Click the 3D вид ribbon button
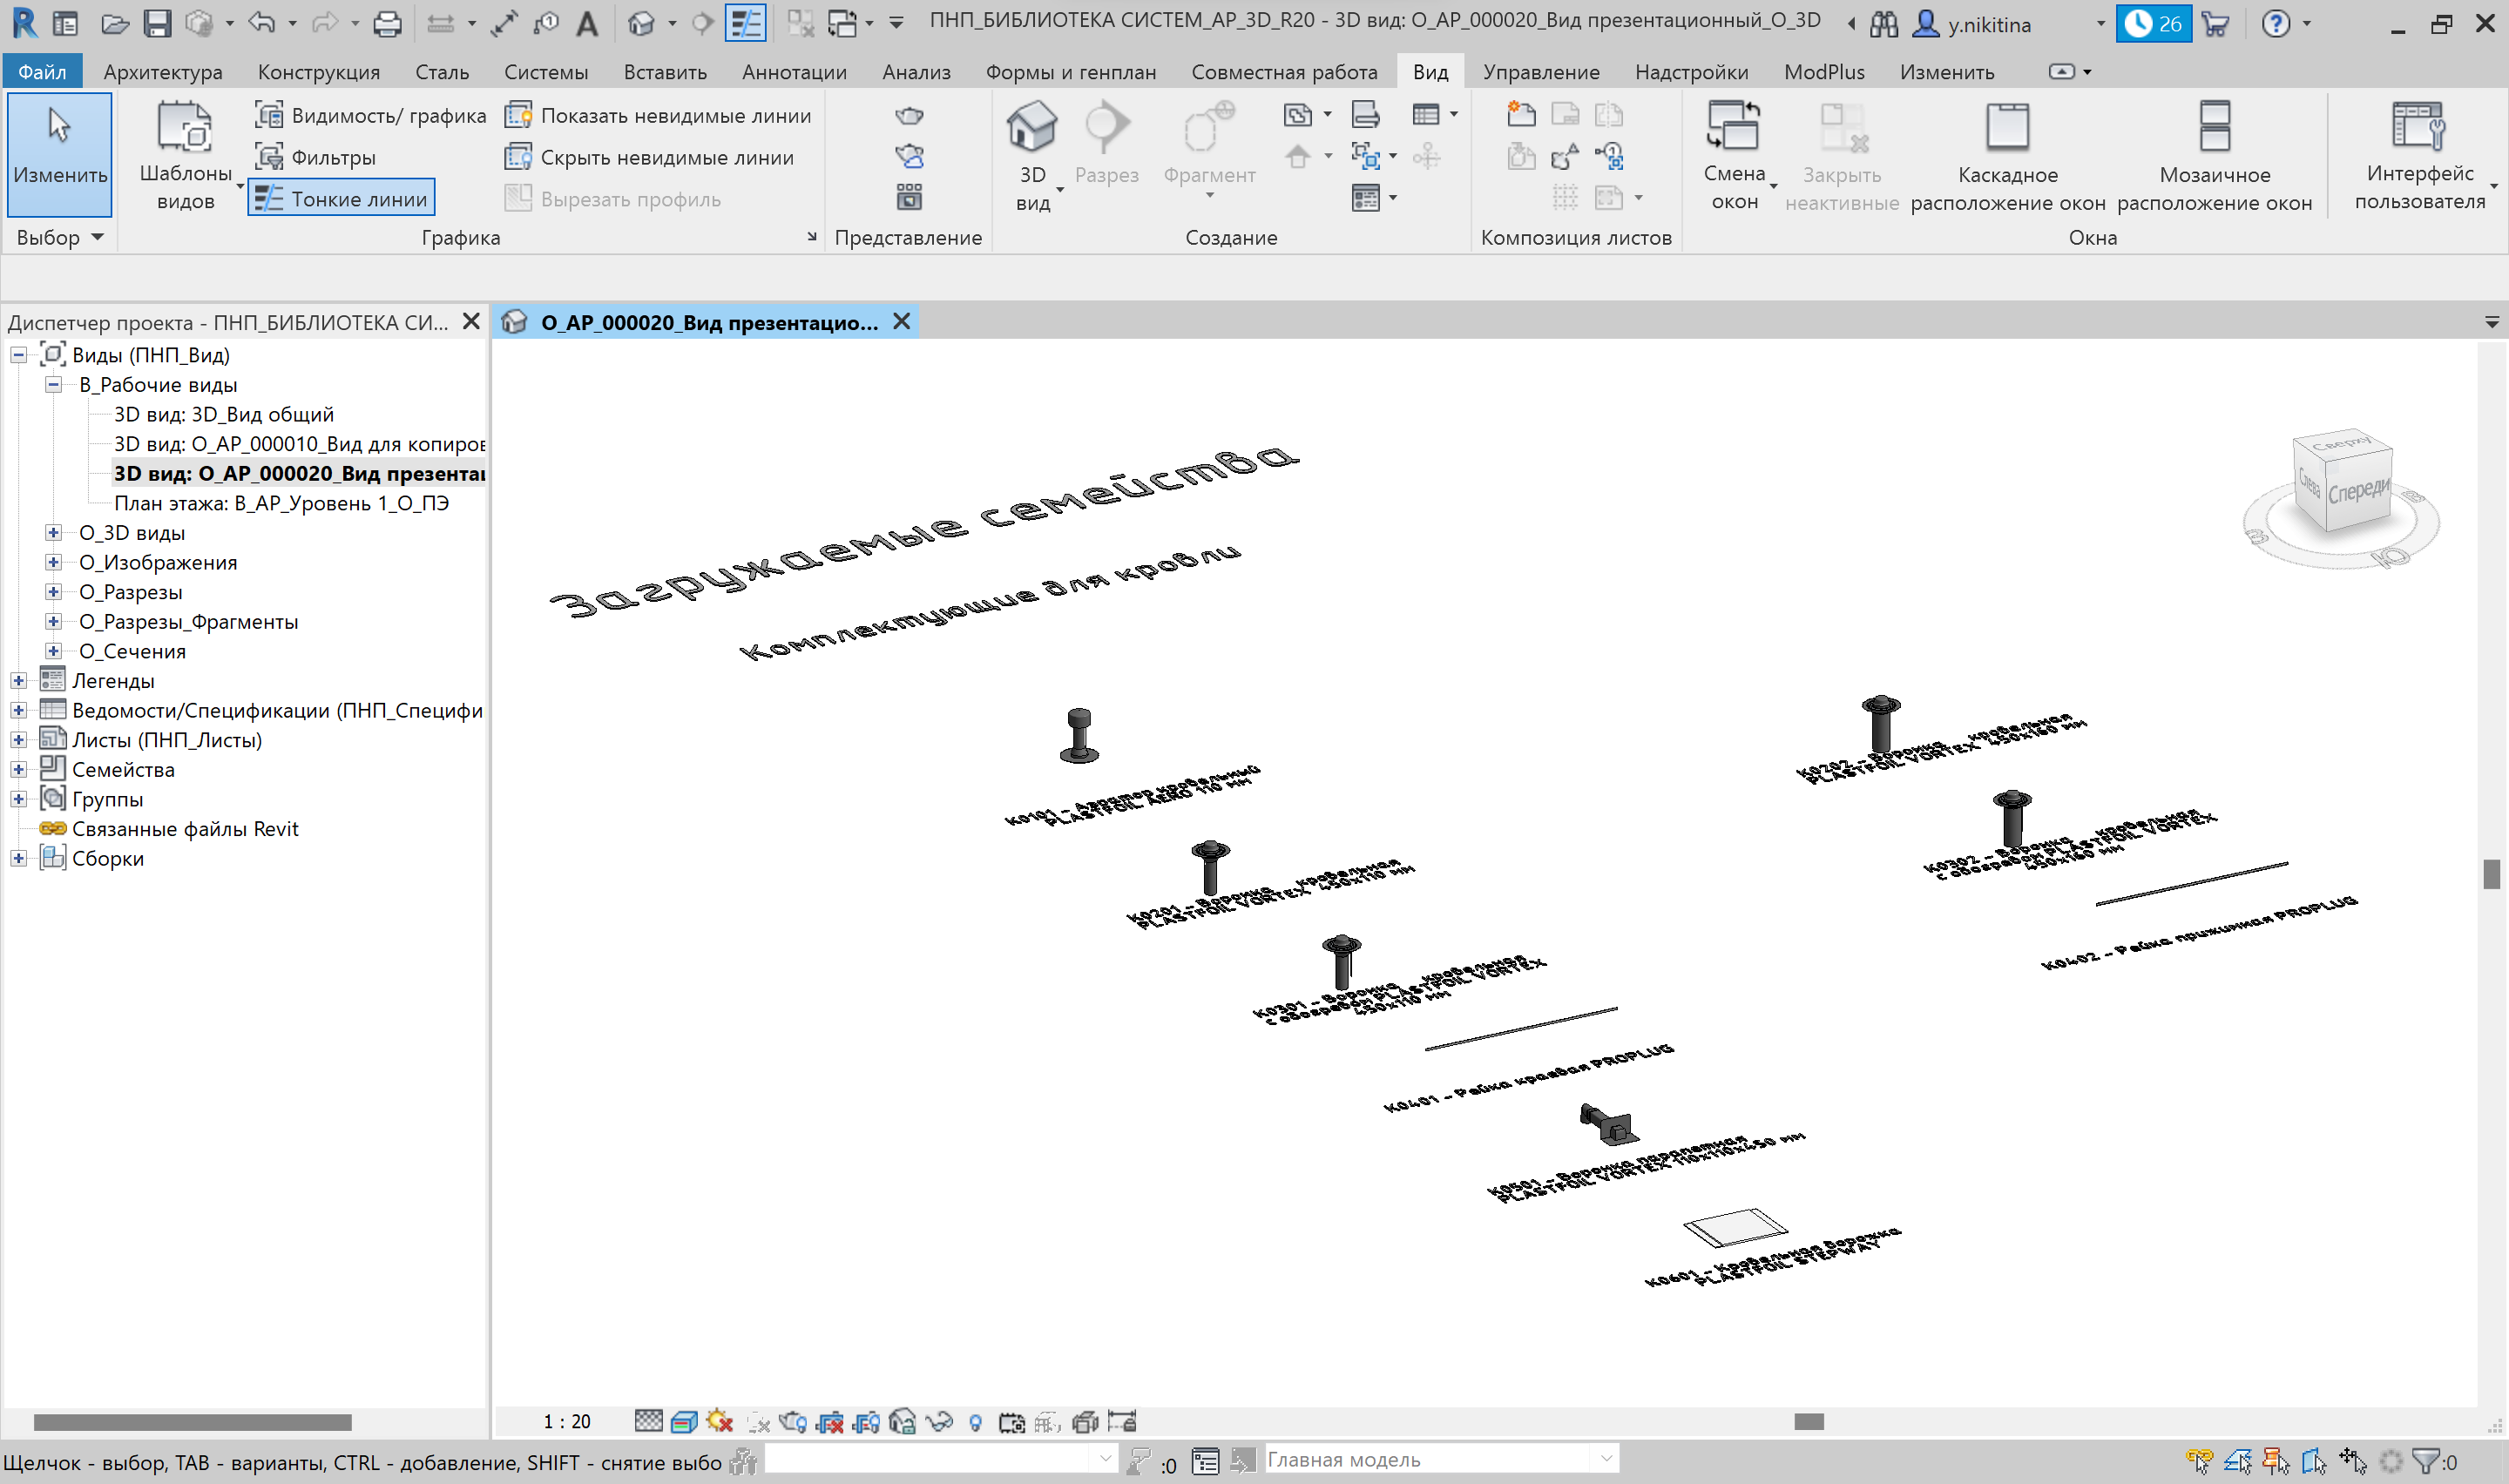This screenshot has width=2509, height=1484. pyautogui.click(x=1032, y=155)
